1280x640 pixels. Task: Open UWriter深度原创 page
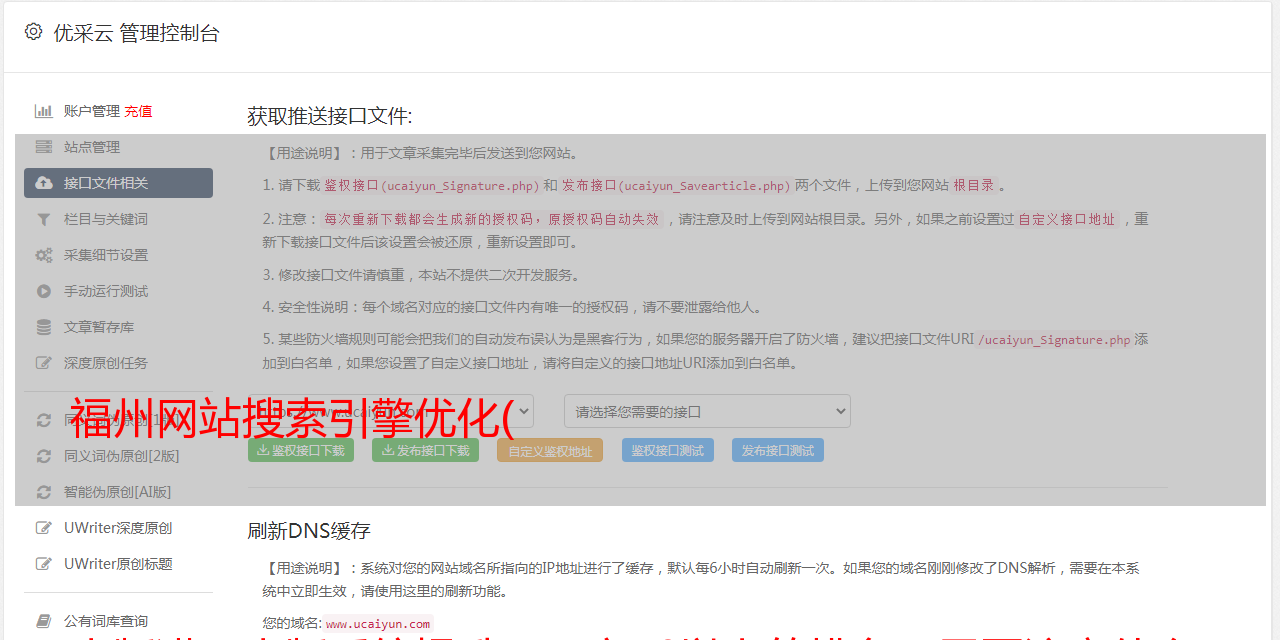pyautogui.click(x=118, y=528)
